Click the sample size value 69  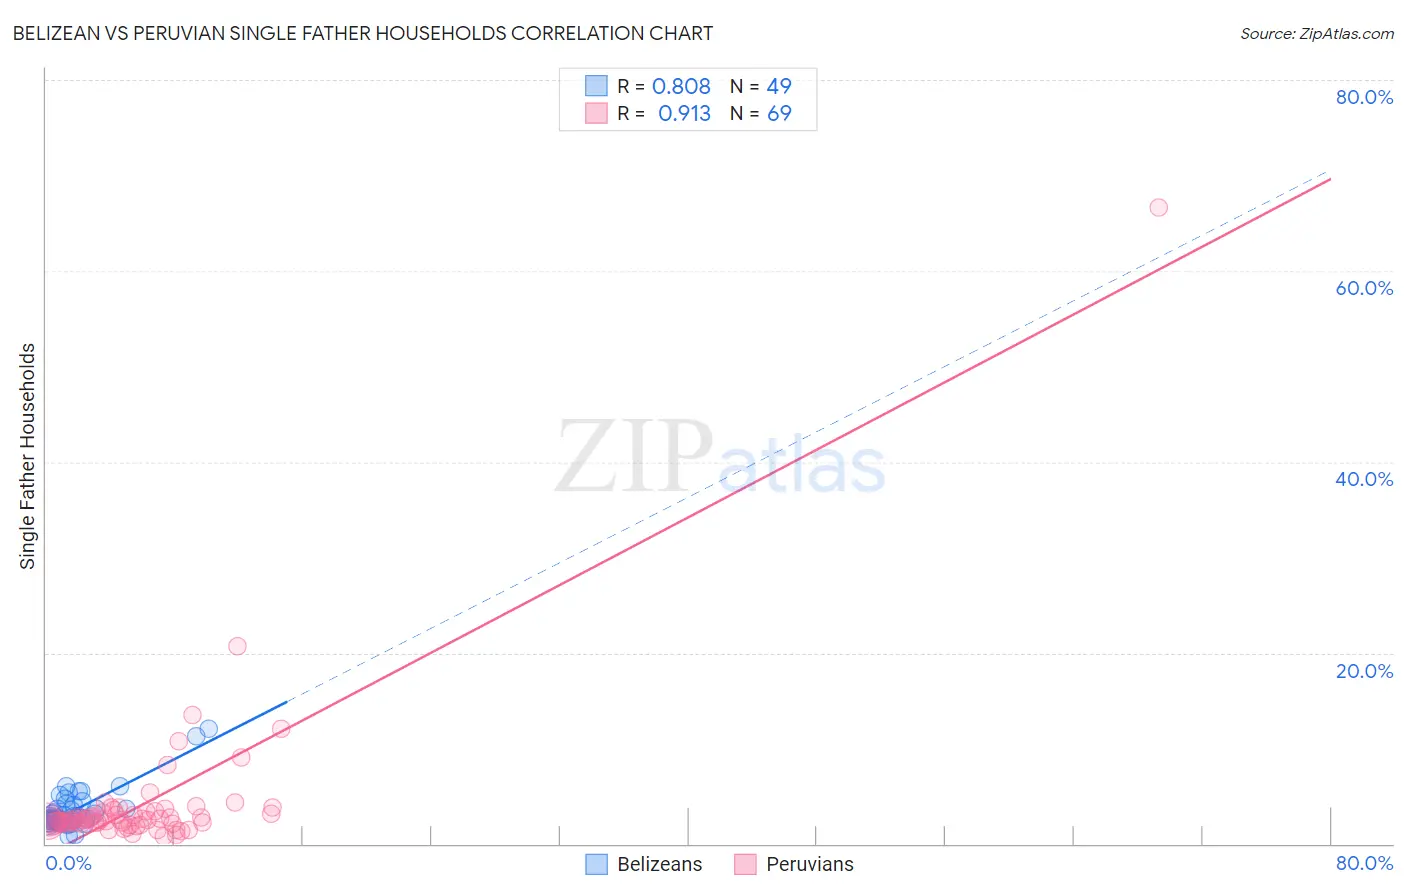[779, 113]
